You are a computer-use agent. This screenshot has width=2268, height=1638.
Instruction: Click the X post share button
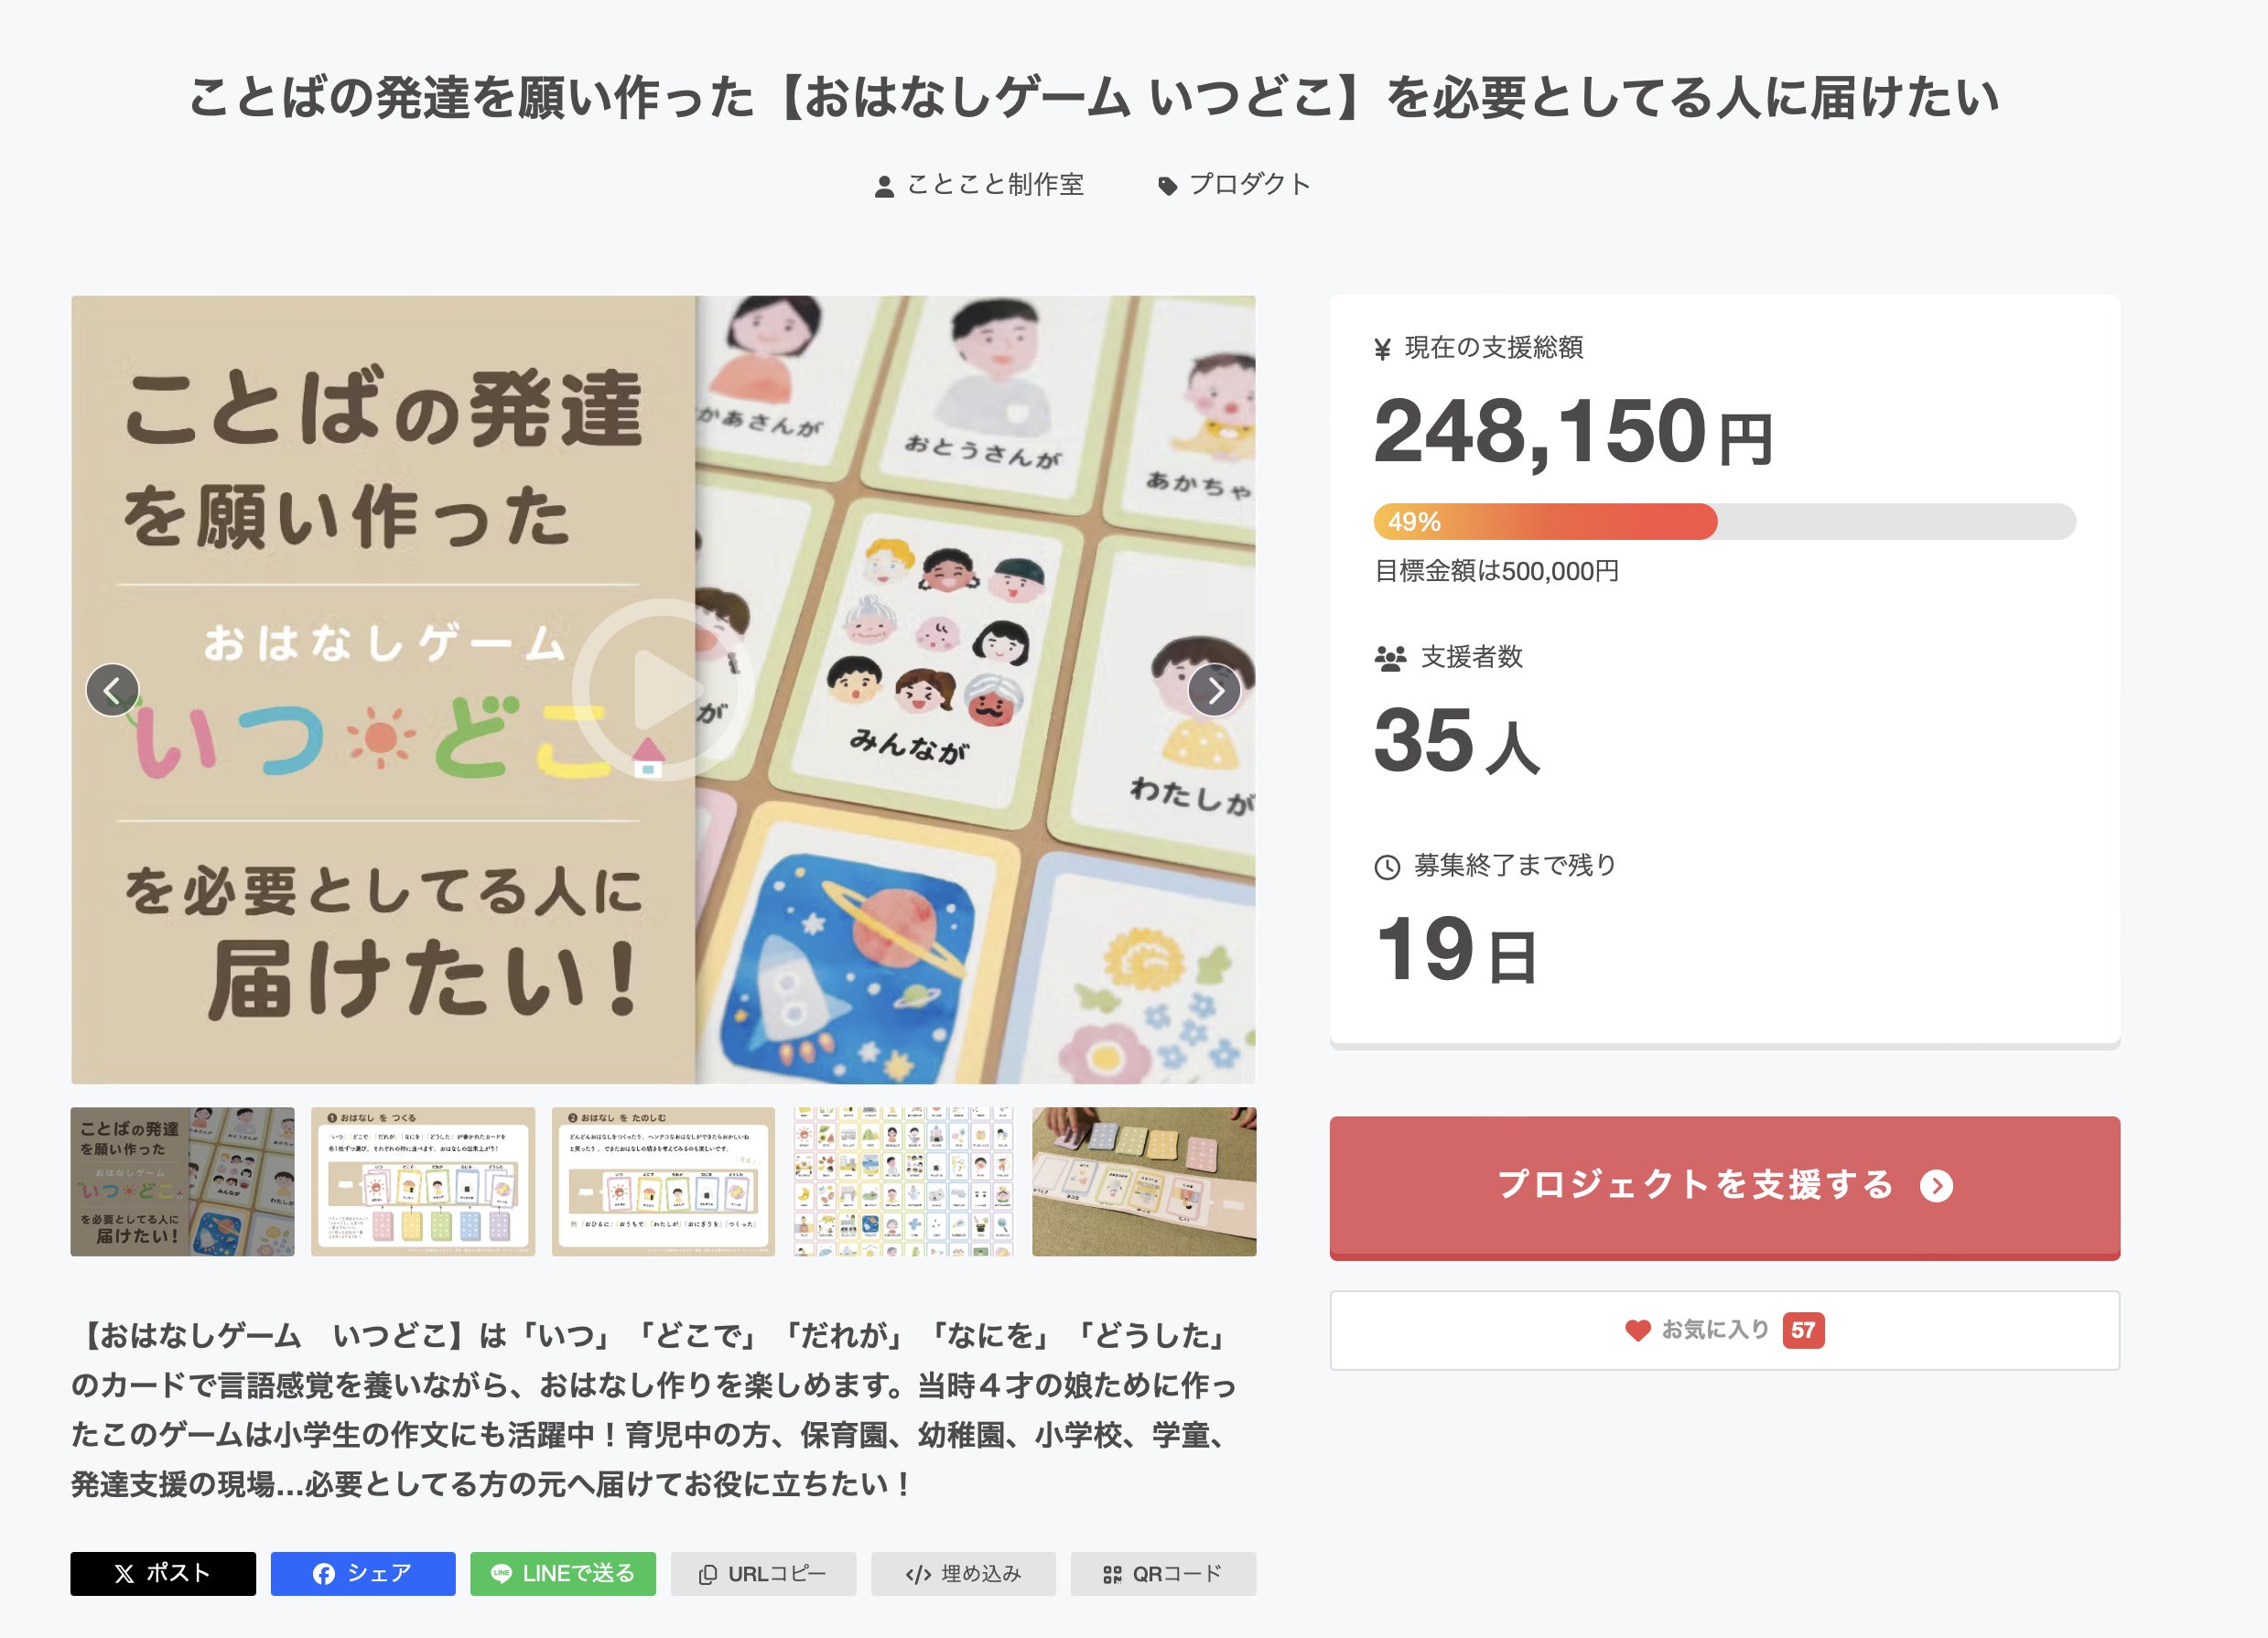[x=163, y=1573]
